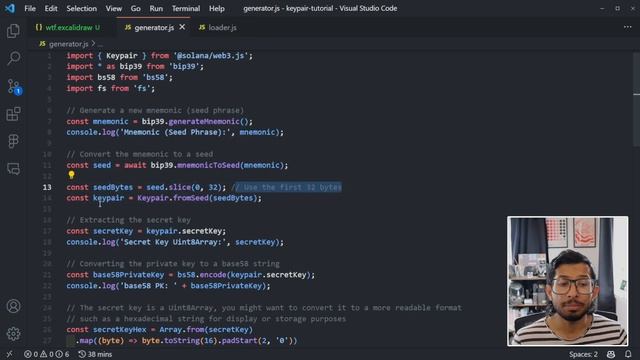The height and width of the screenshot is (360, 640).
Task: Click the remote window indicator in status bar
Action: pyautogui.click(x=9, y=354)
